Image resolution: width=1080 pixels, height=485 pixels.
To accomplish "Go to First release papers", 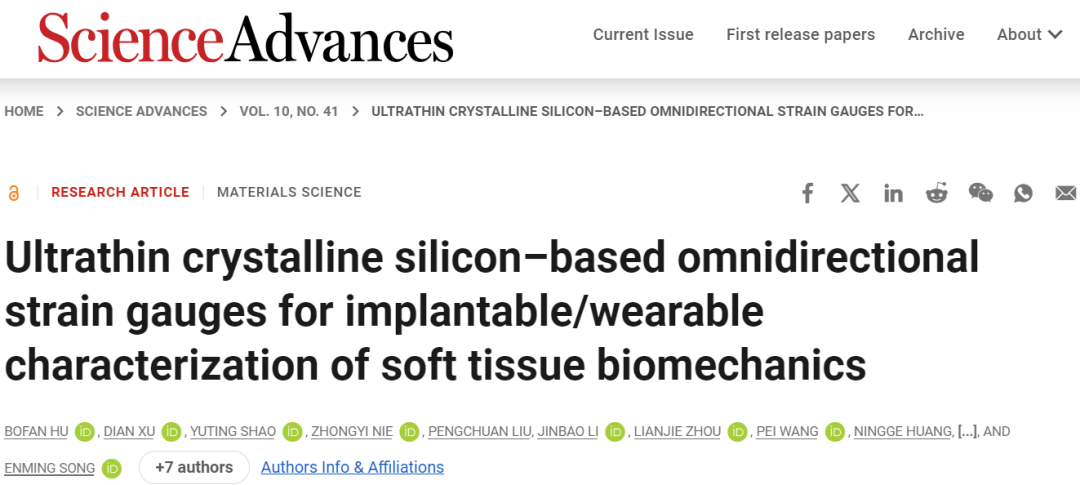I will [800, 35].
